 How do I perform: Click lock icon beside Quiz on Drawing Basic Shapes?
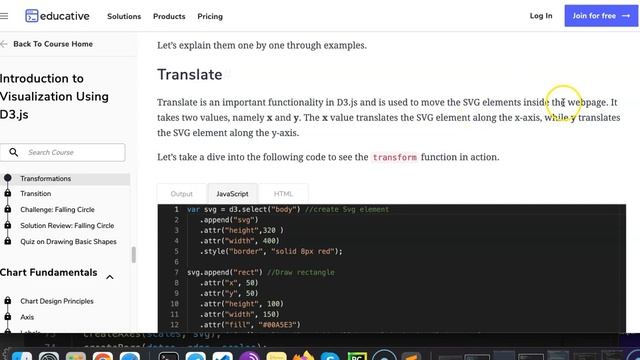point(7,241)
